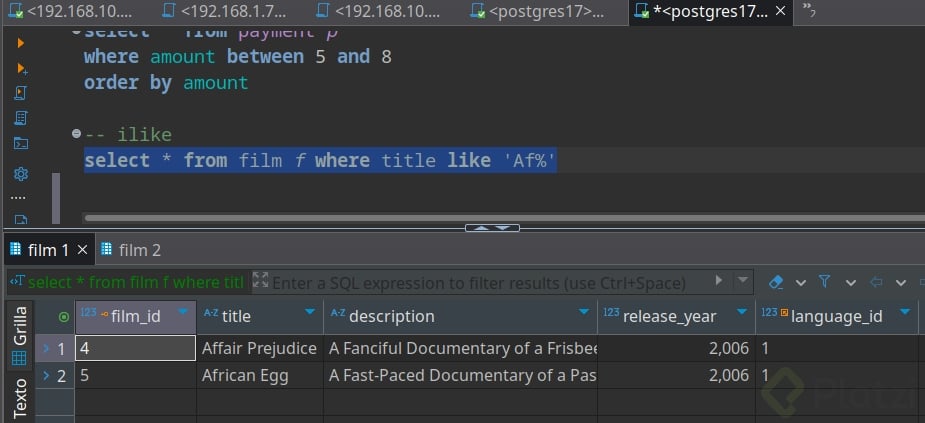Screen dimensions: 925x423
Task: Click the eraser icon to clear filters
Action: point(774,282)
